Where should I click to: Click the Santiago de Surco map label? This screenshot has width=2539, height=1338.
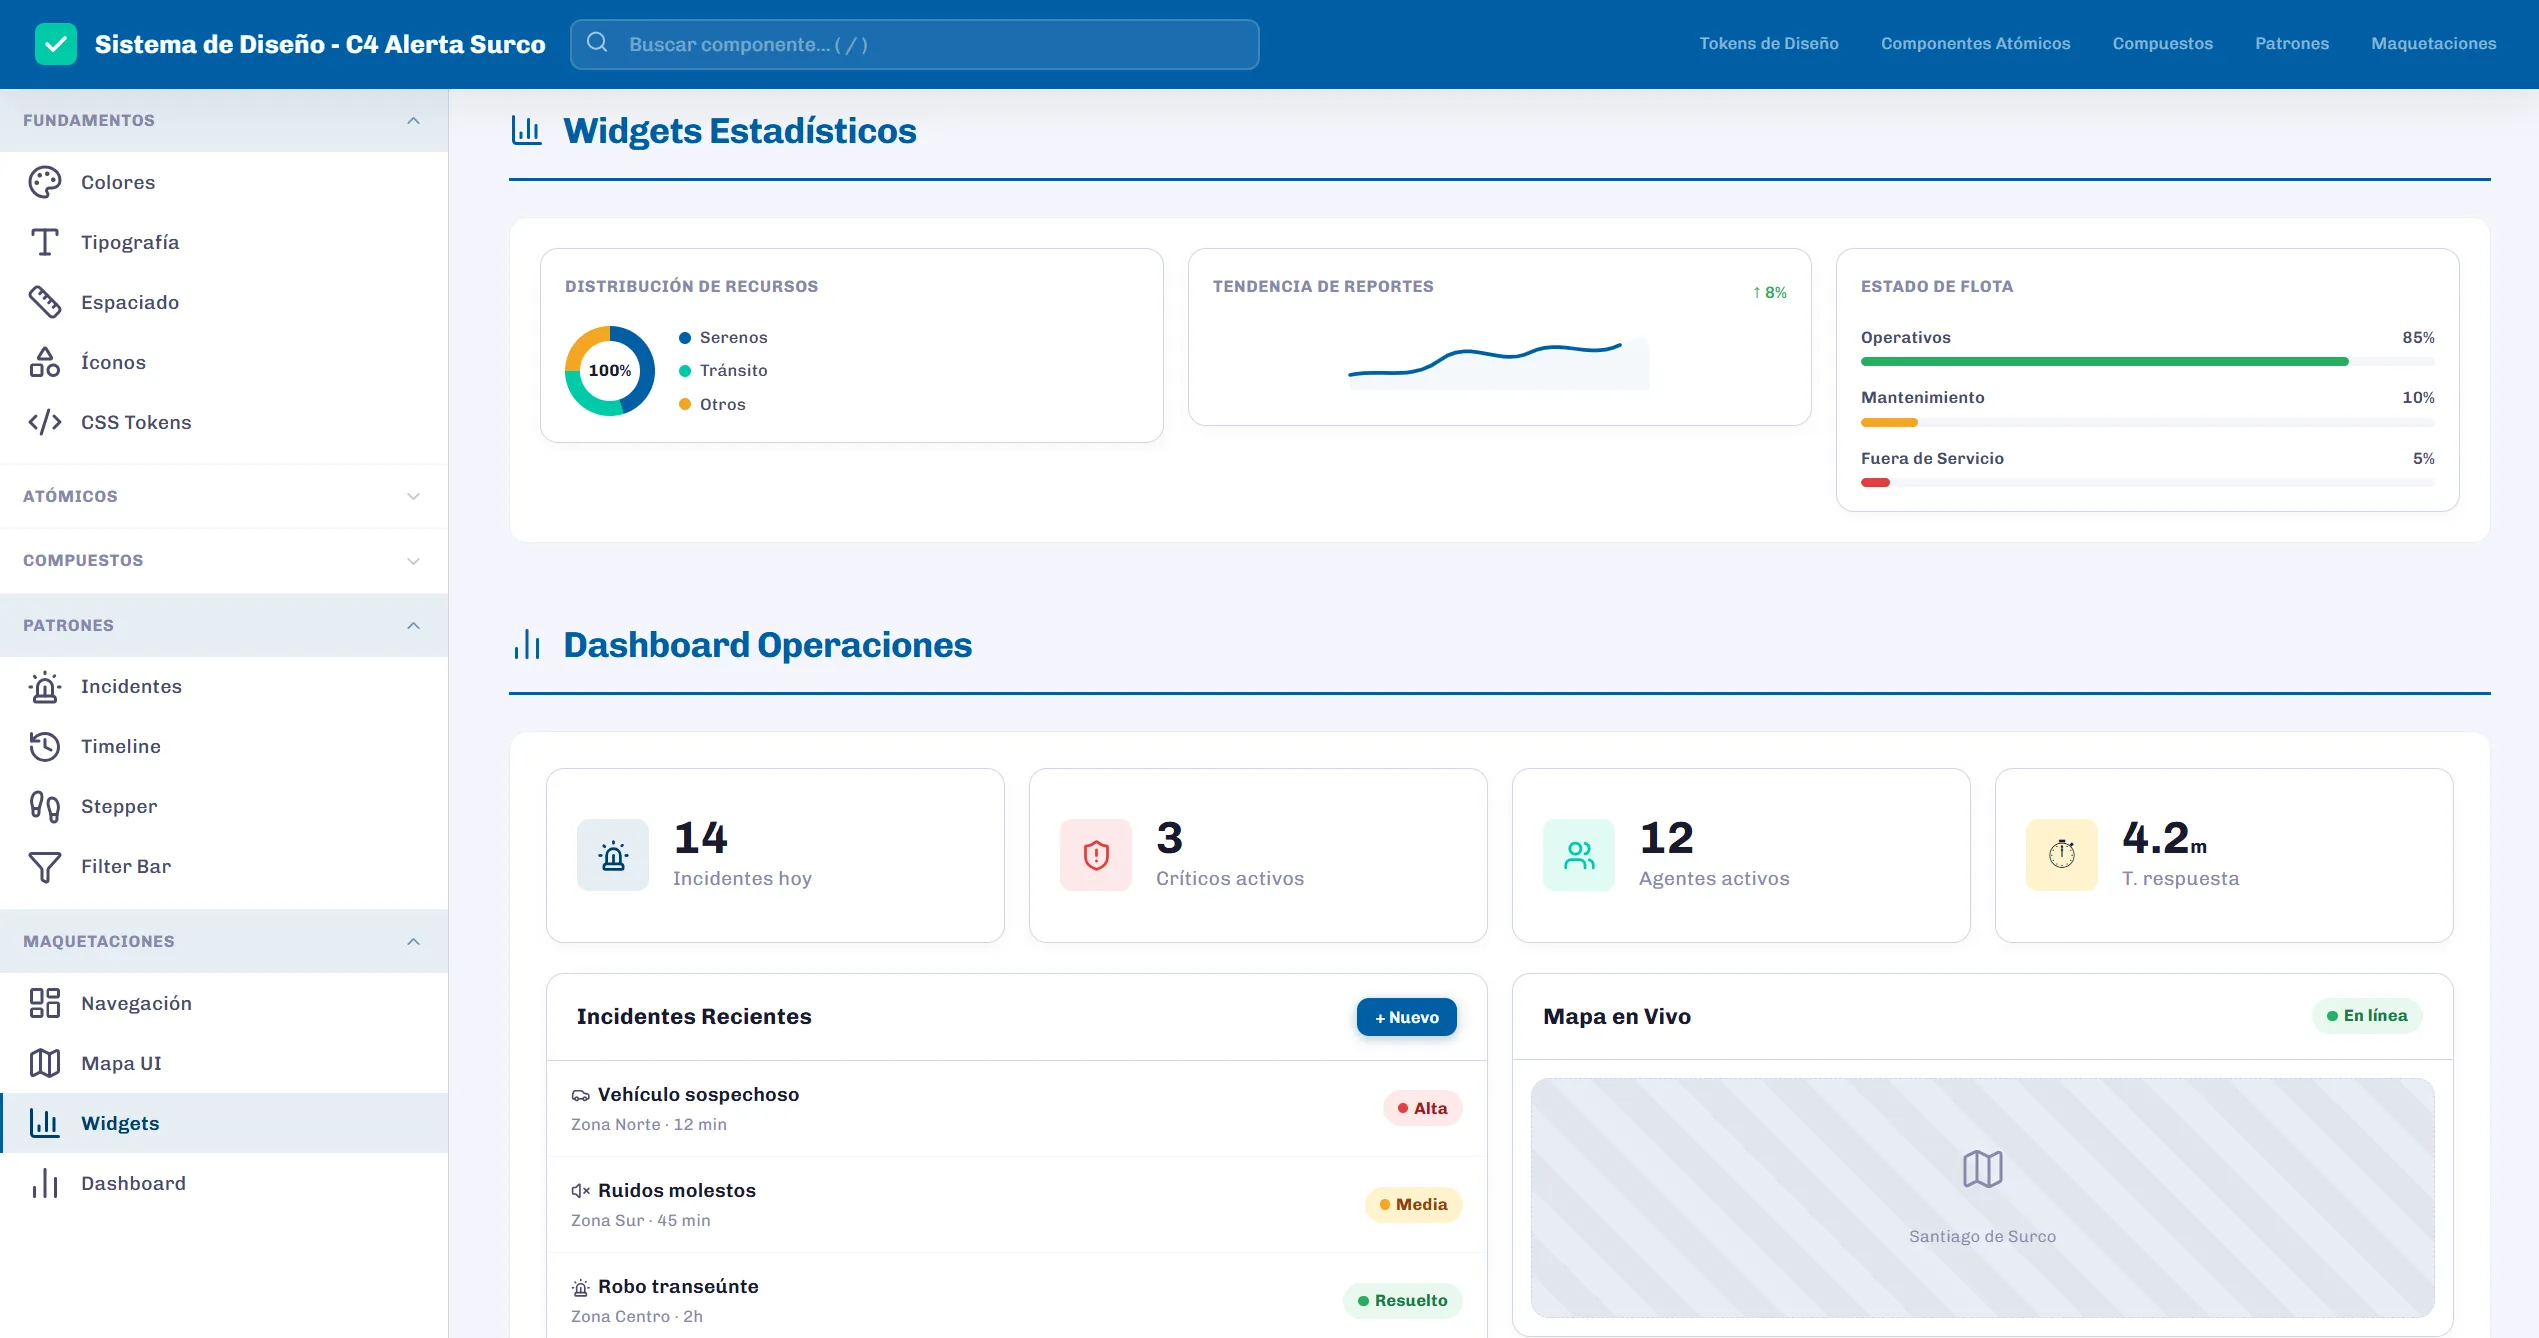(1982, 1236)
